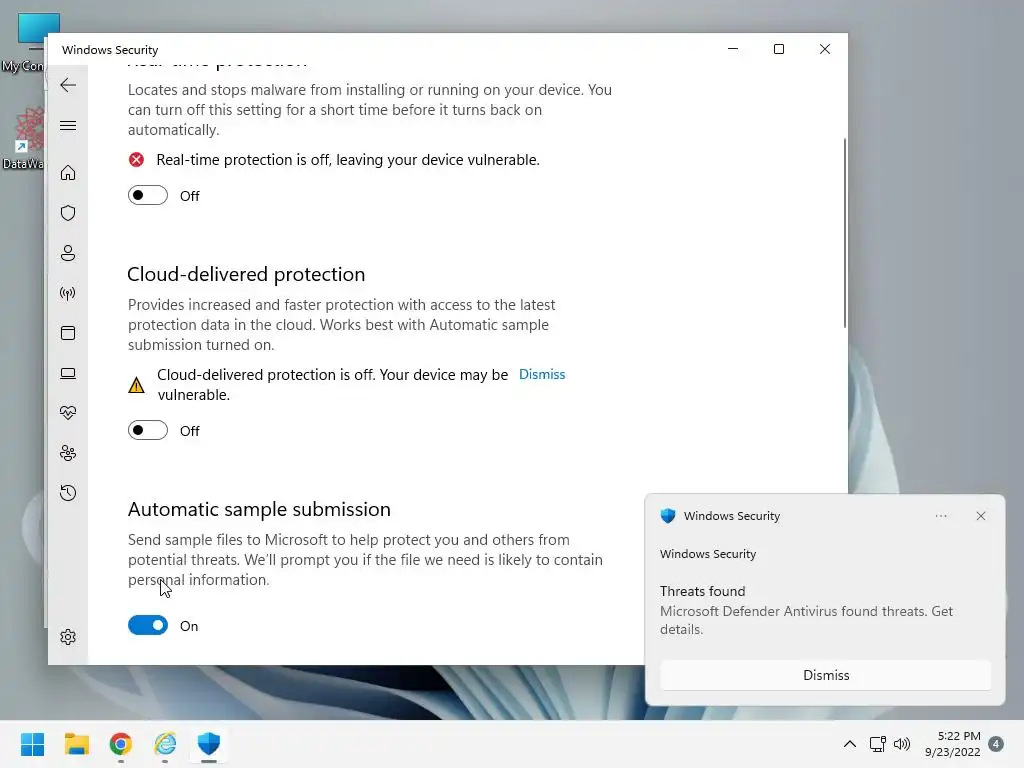1024x768 pixels.
Task: Open the hamburger navigation menu
Action: [x=68, y=125]
